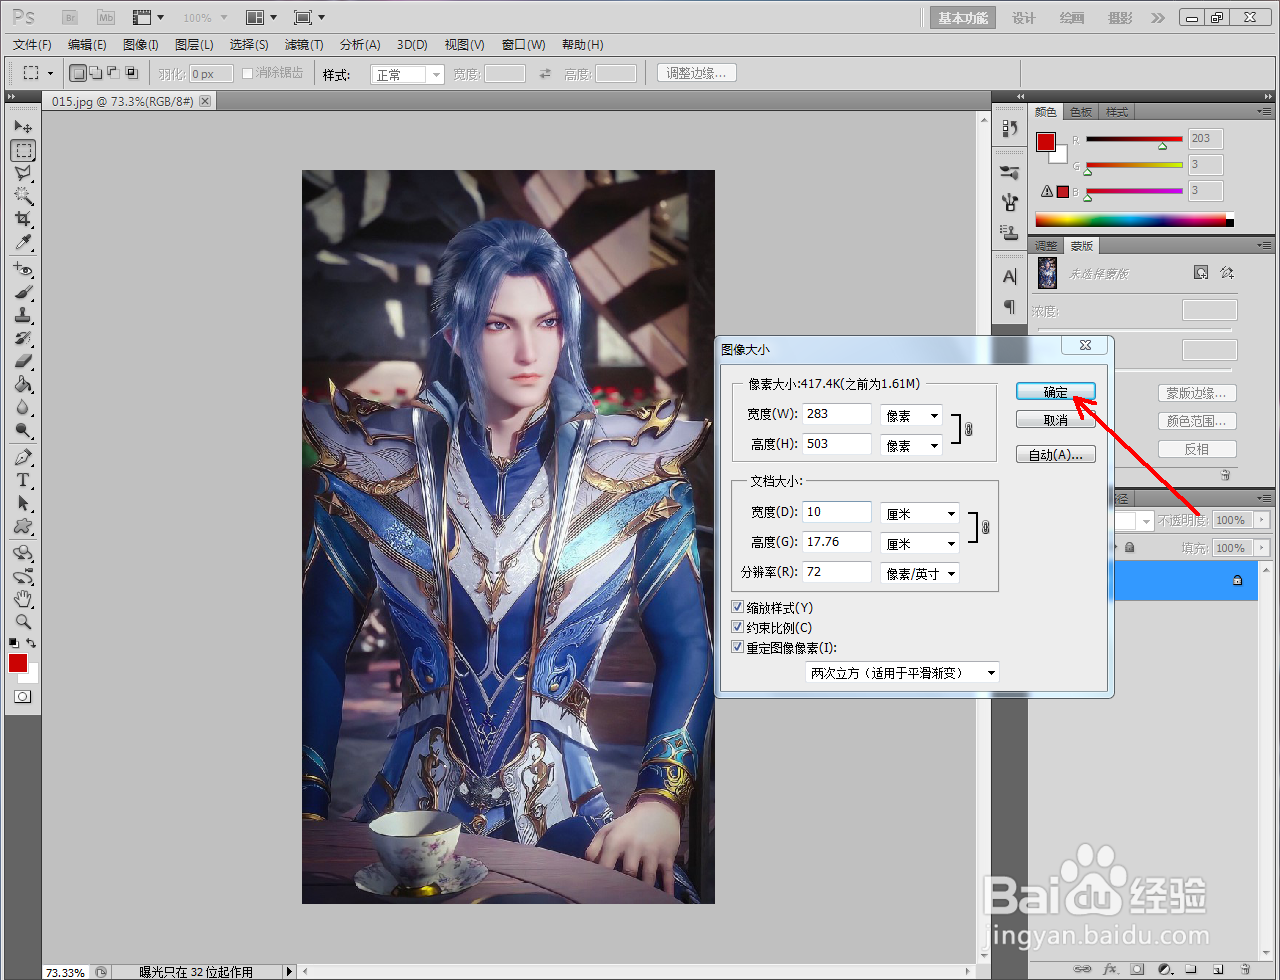The height and width of the screenshot is (980, 1280).
Task: Select the Crop tool
Action: tap(23, 219)
